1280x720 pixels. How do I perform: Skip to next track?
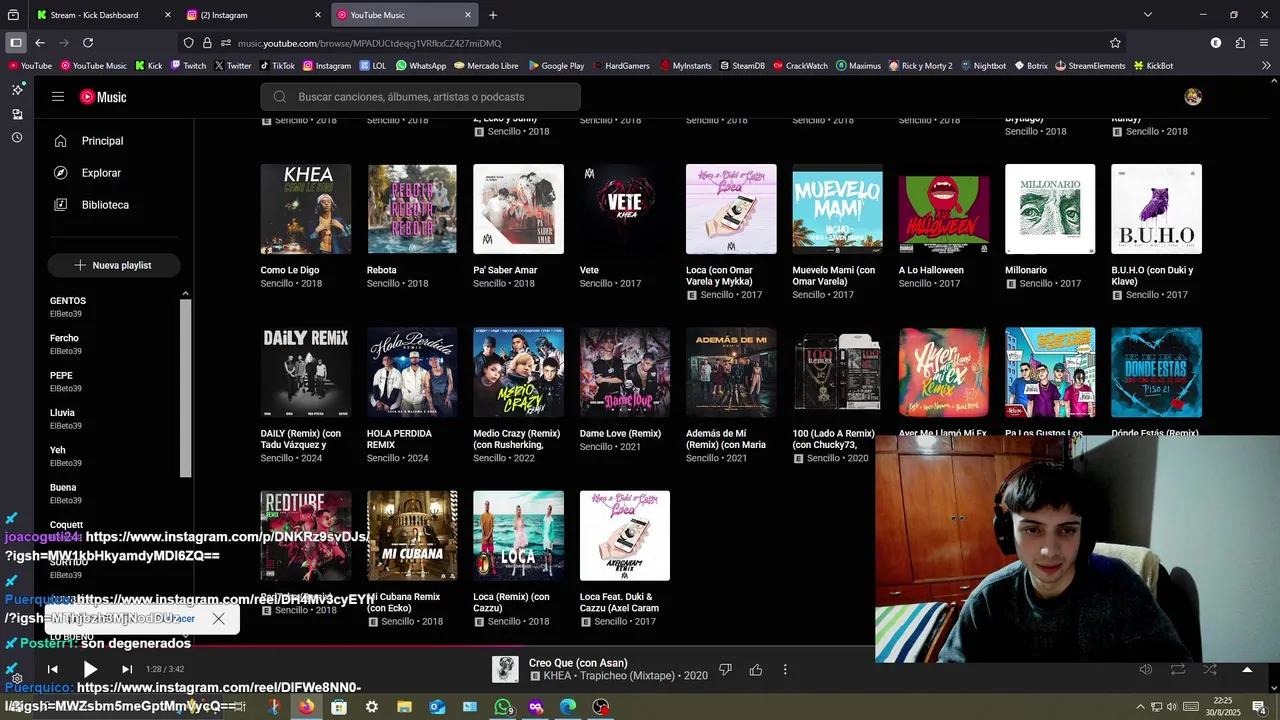(x=127, y=669)
